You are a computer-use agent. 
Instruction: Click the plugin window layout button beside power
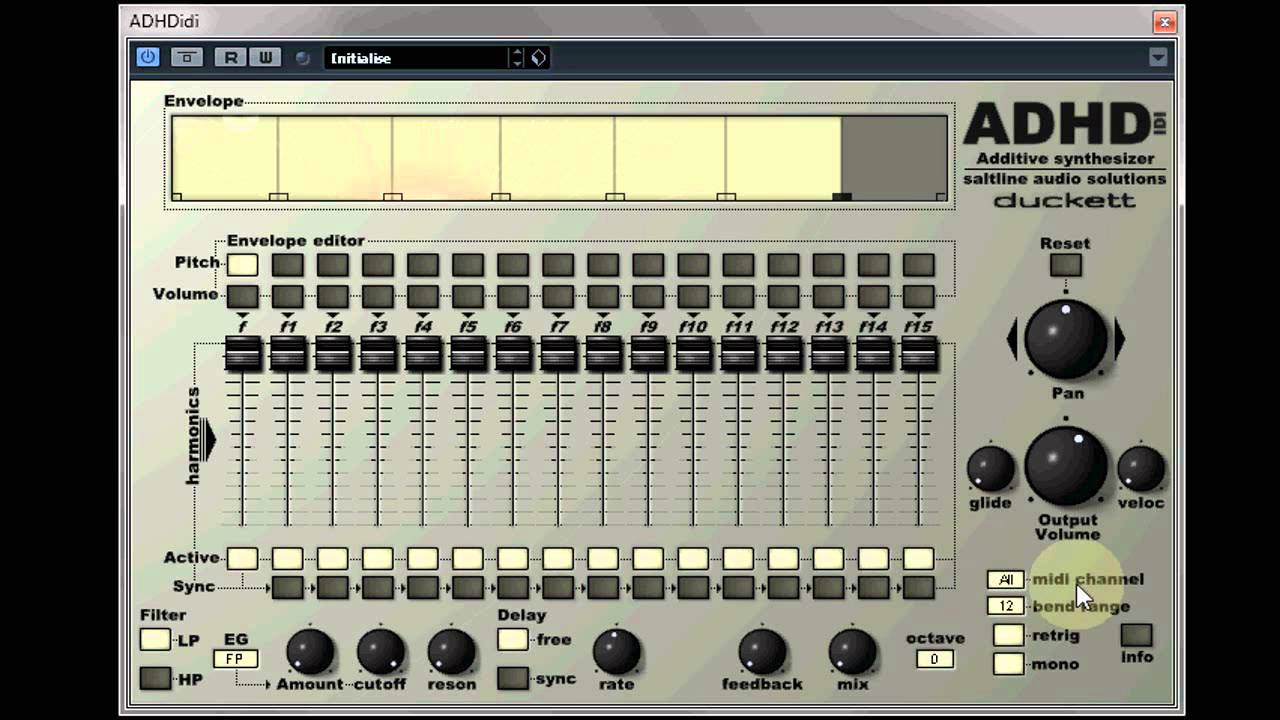point(187,57)
